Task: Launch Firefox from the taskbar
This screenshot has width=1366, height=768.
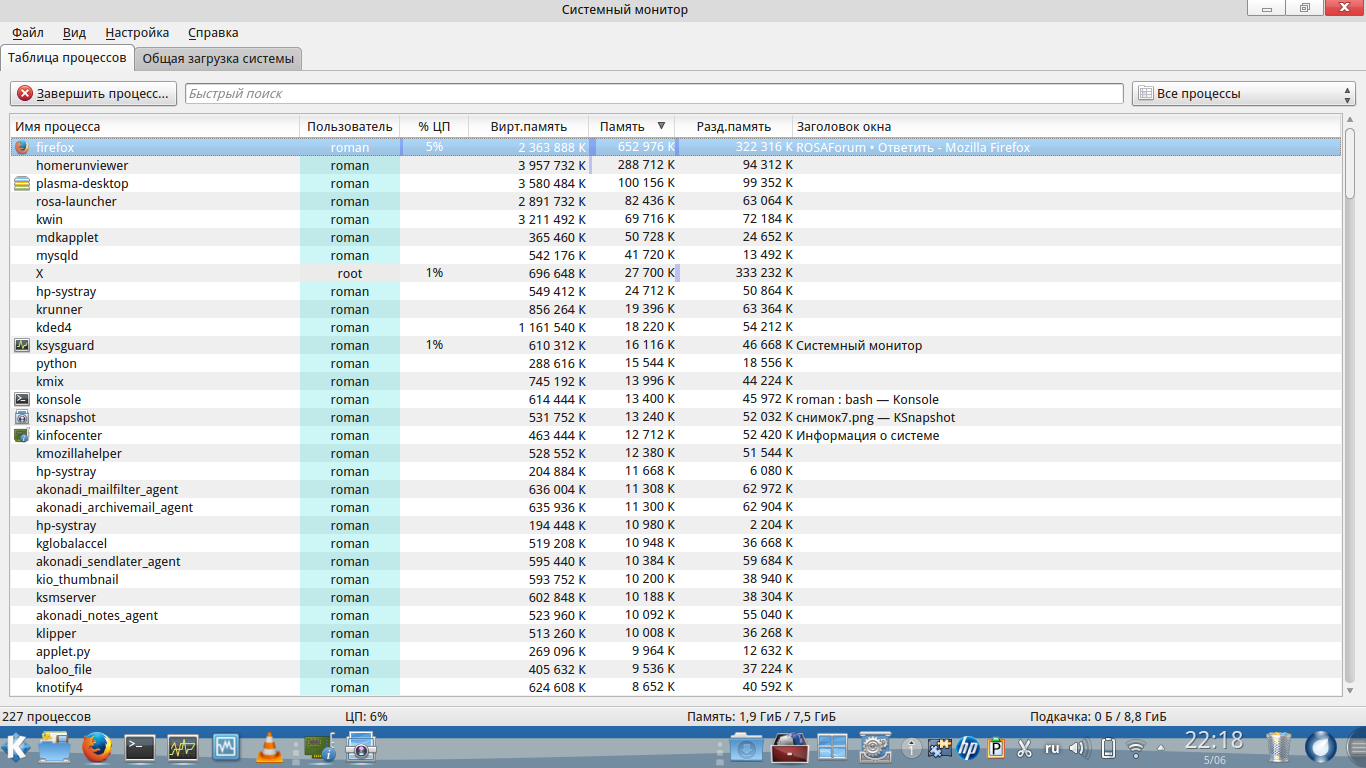Action: click(97, 747)
